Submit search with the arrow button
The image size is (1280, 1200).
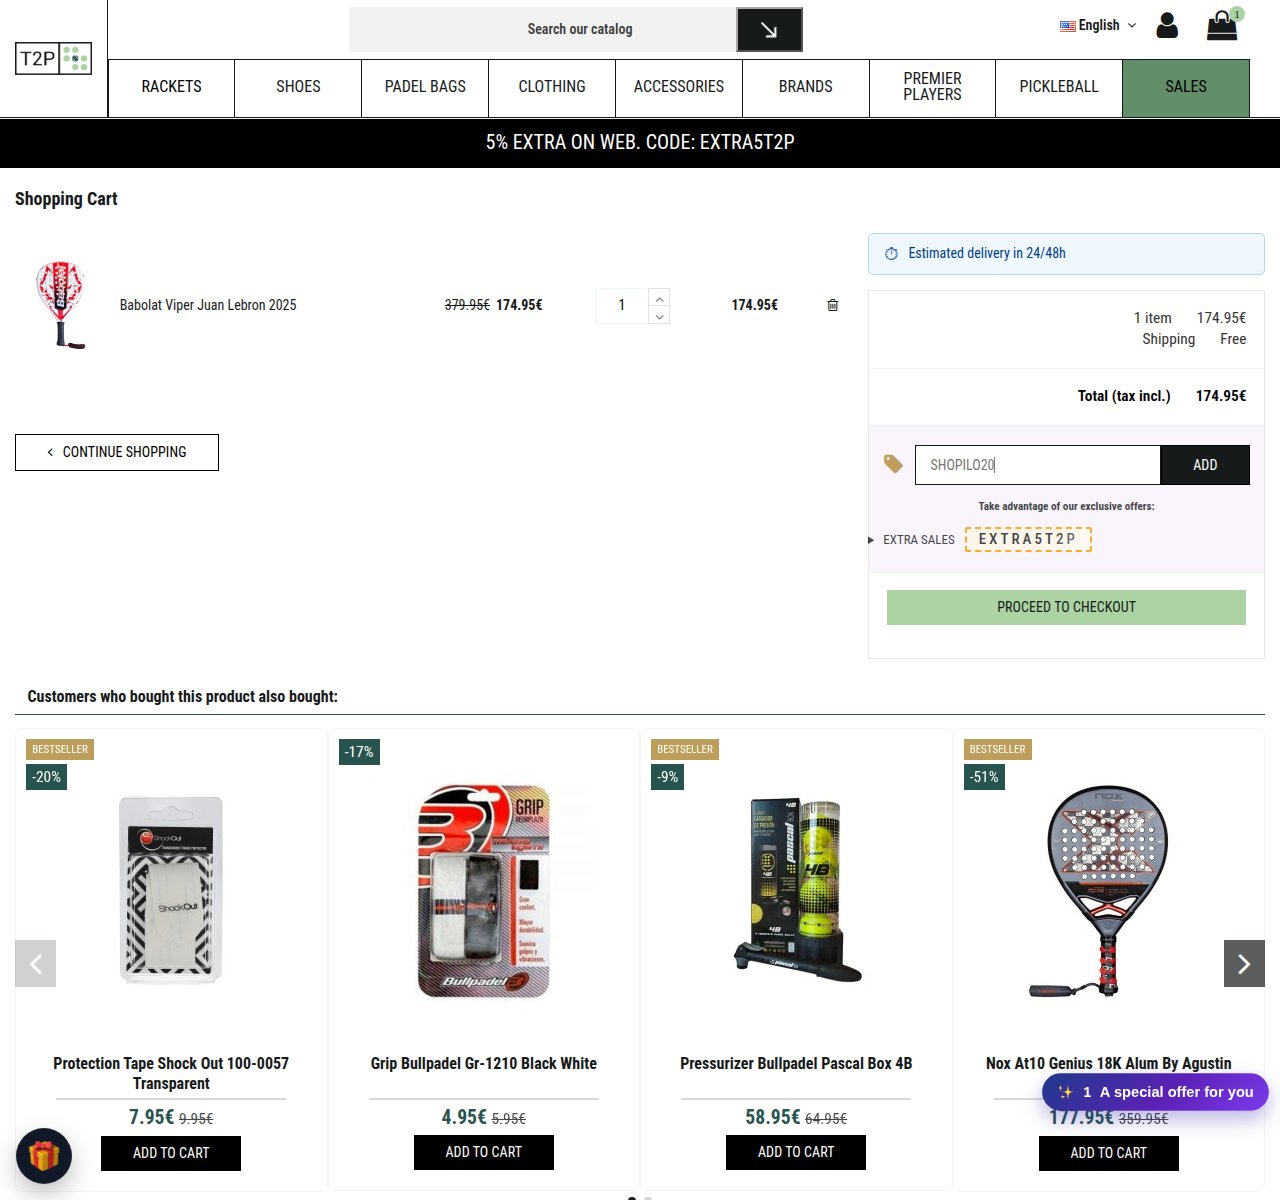point(769,30)
